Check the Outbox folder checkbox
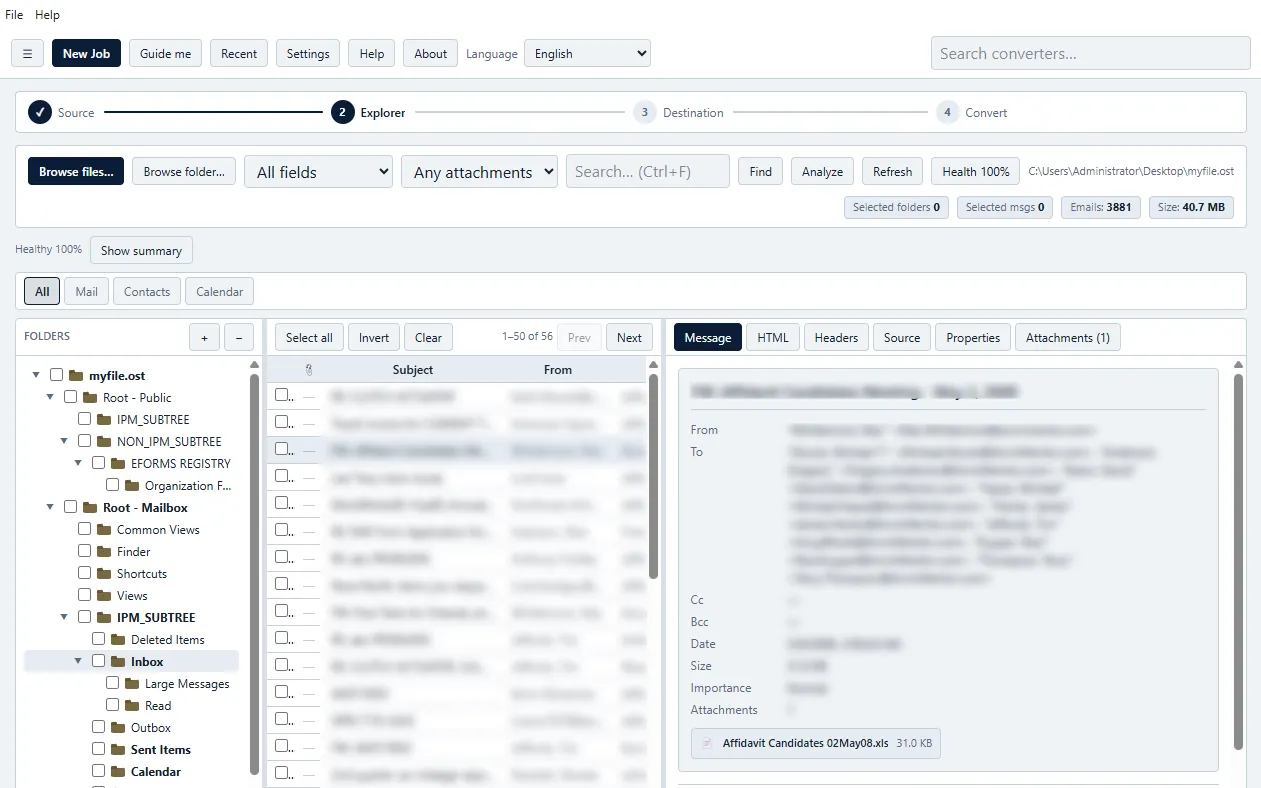Screen dimensions: 1261x788 tap(99, 727)
